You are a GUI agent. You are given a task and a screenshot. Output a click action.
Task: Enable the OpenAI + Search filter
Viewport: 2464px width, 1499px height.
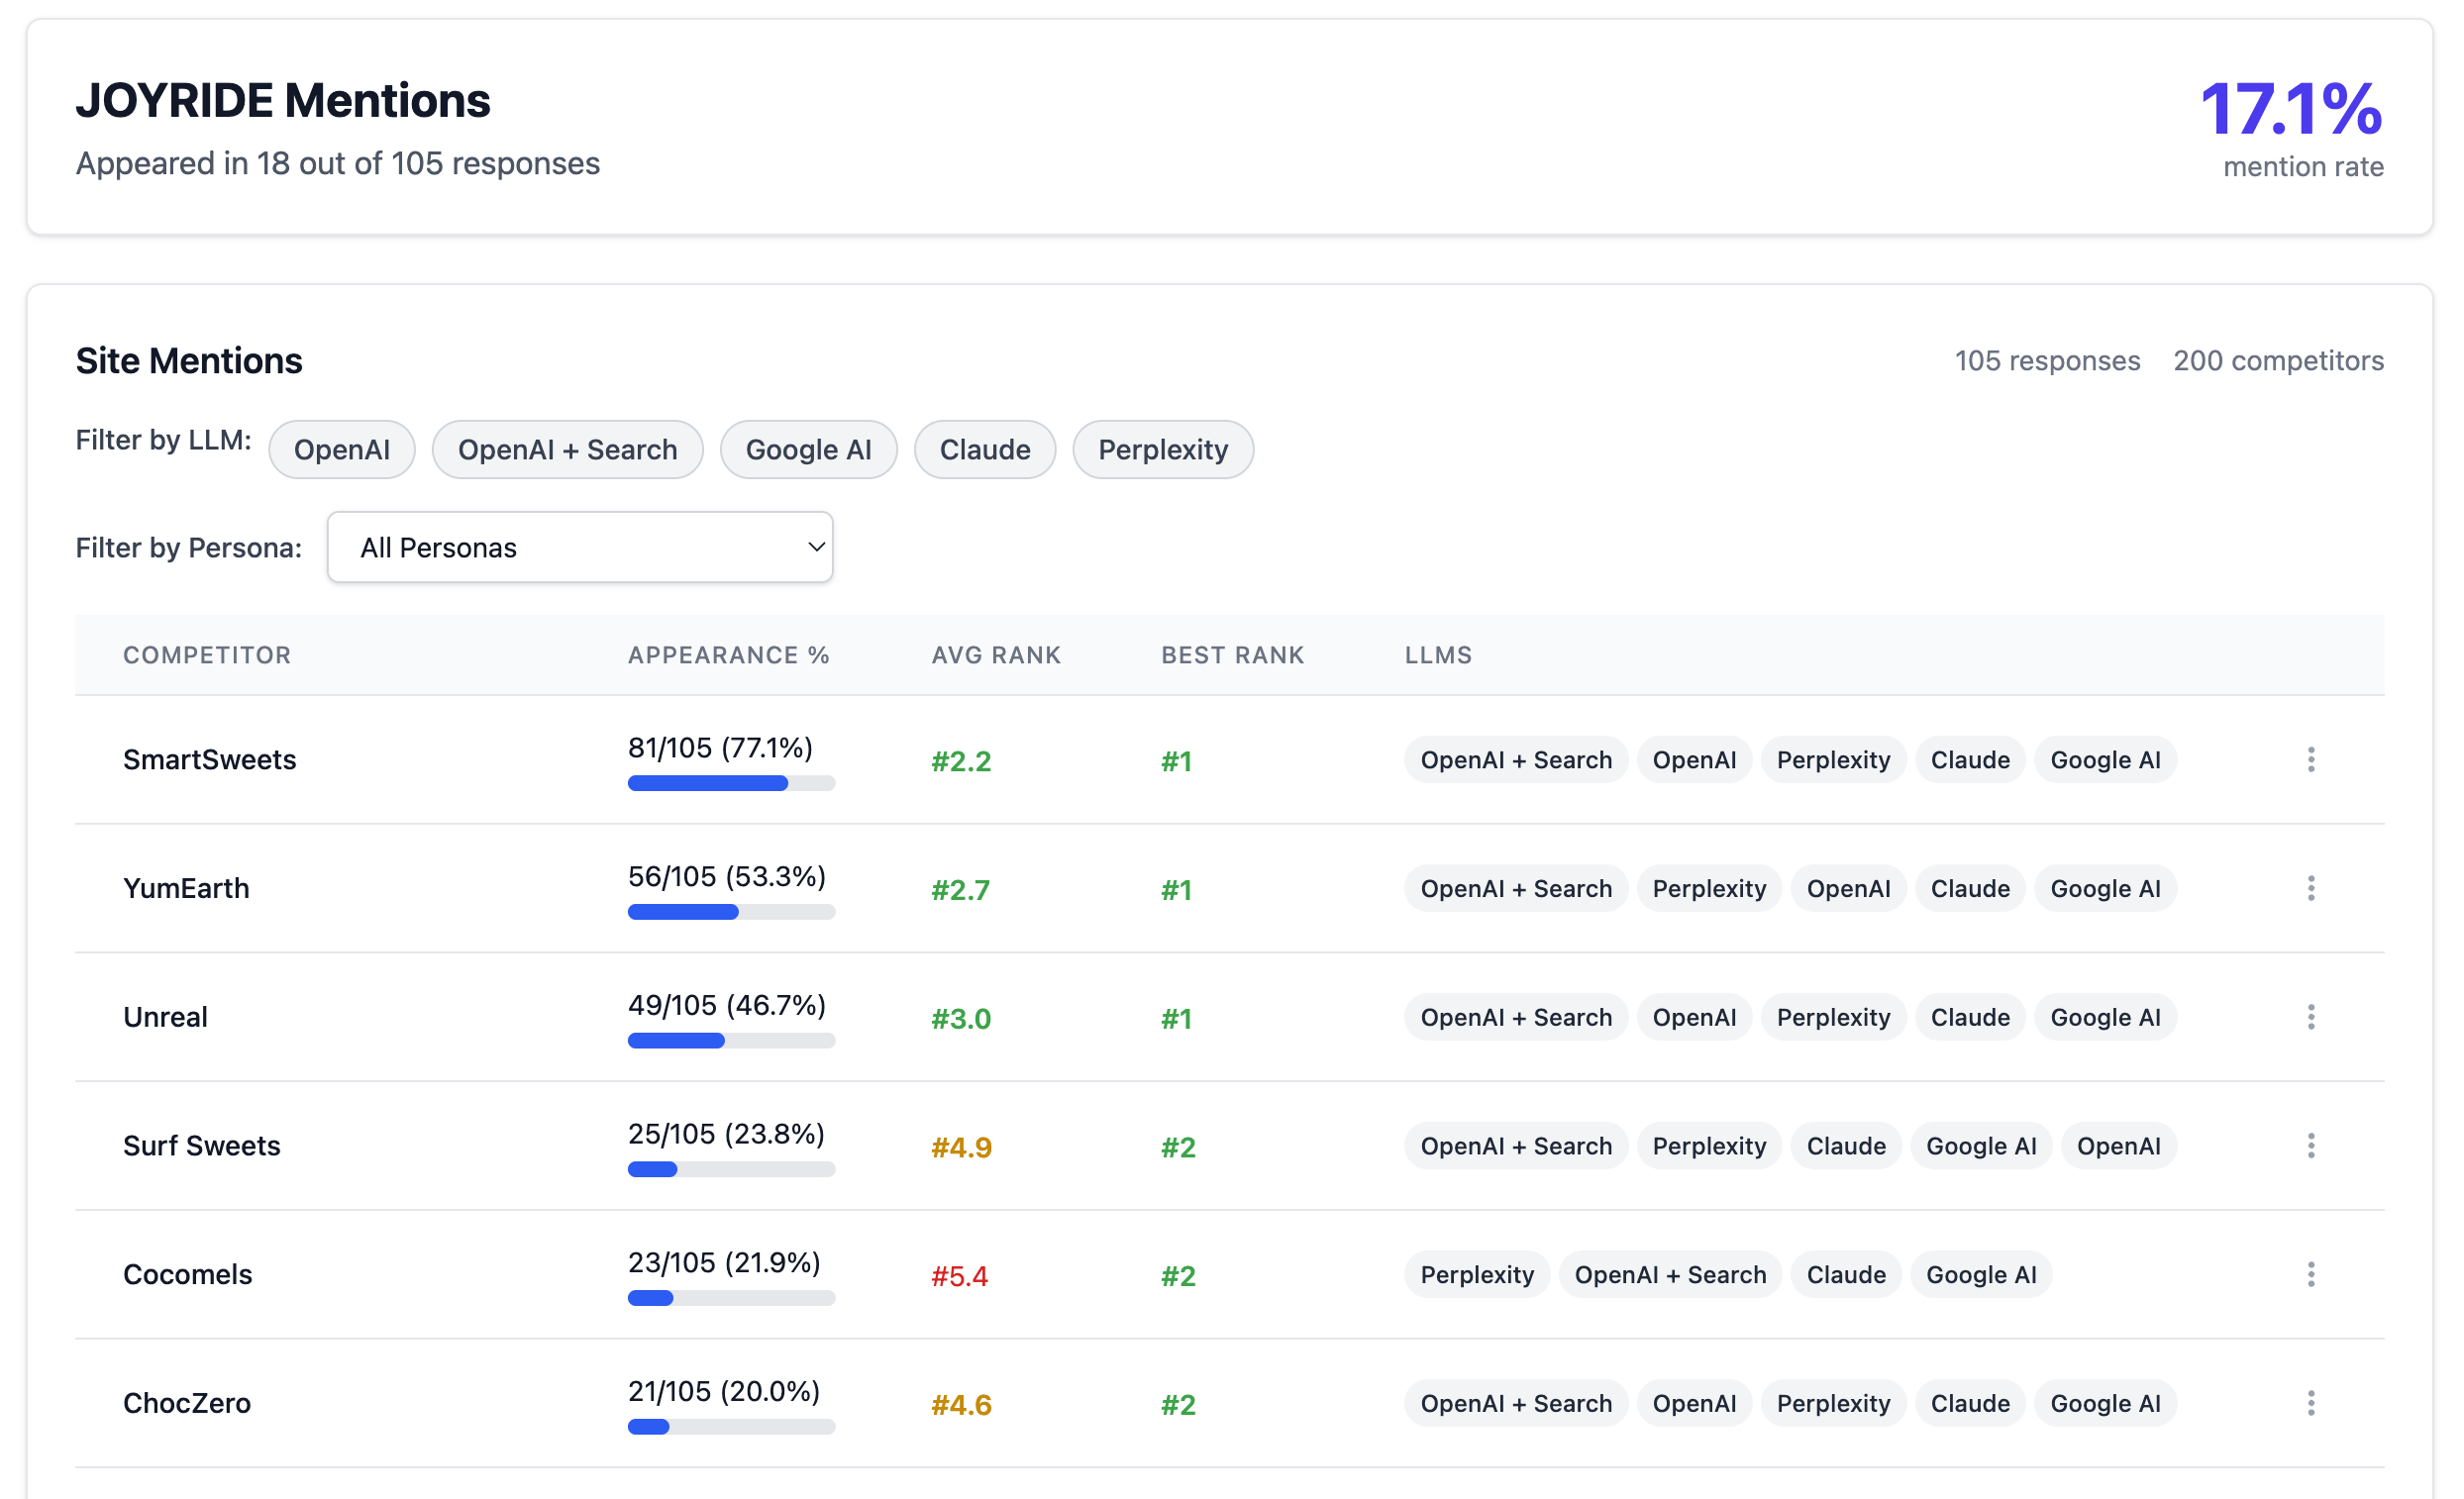pos(567,449)
